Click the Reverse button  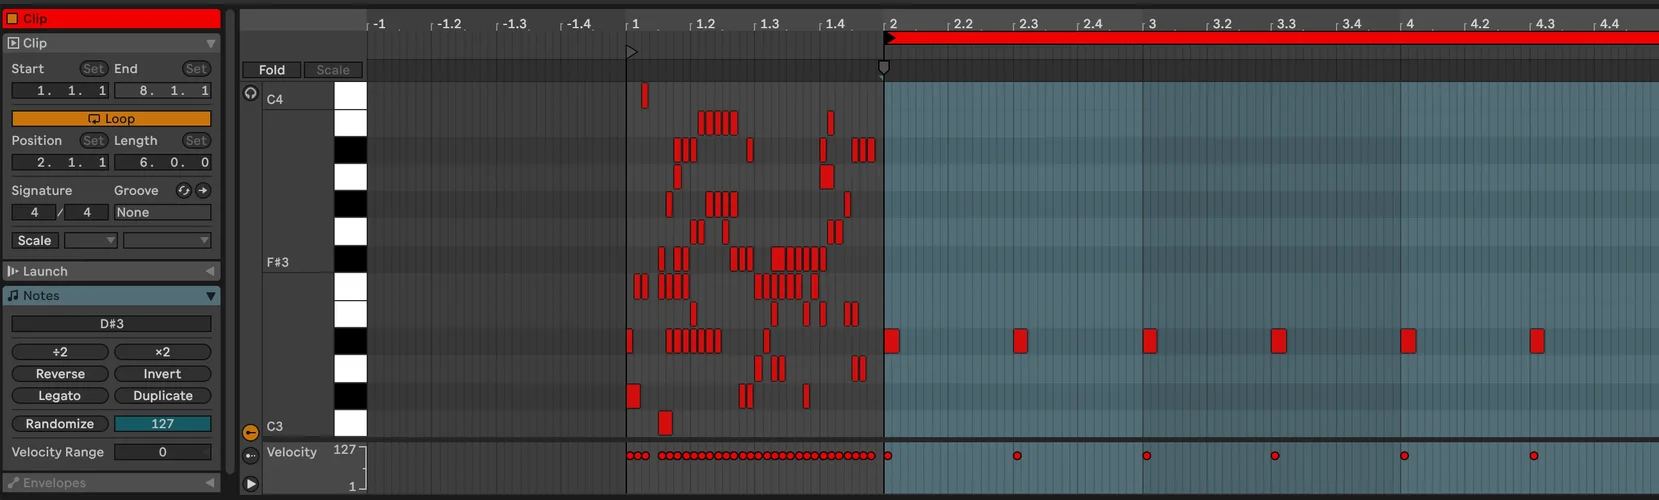tap(60, 374)
